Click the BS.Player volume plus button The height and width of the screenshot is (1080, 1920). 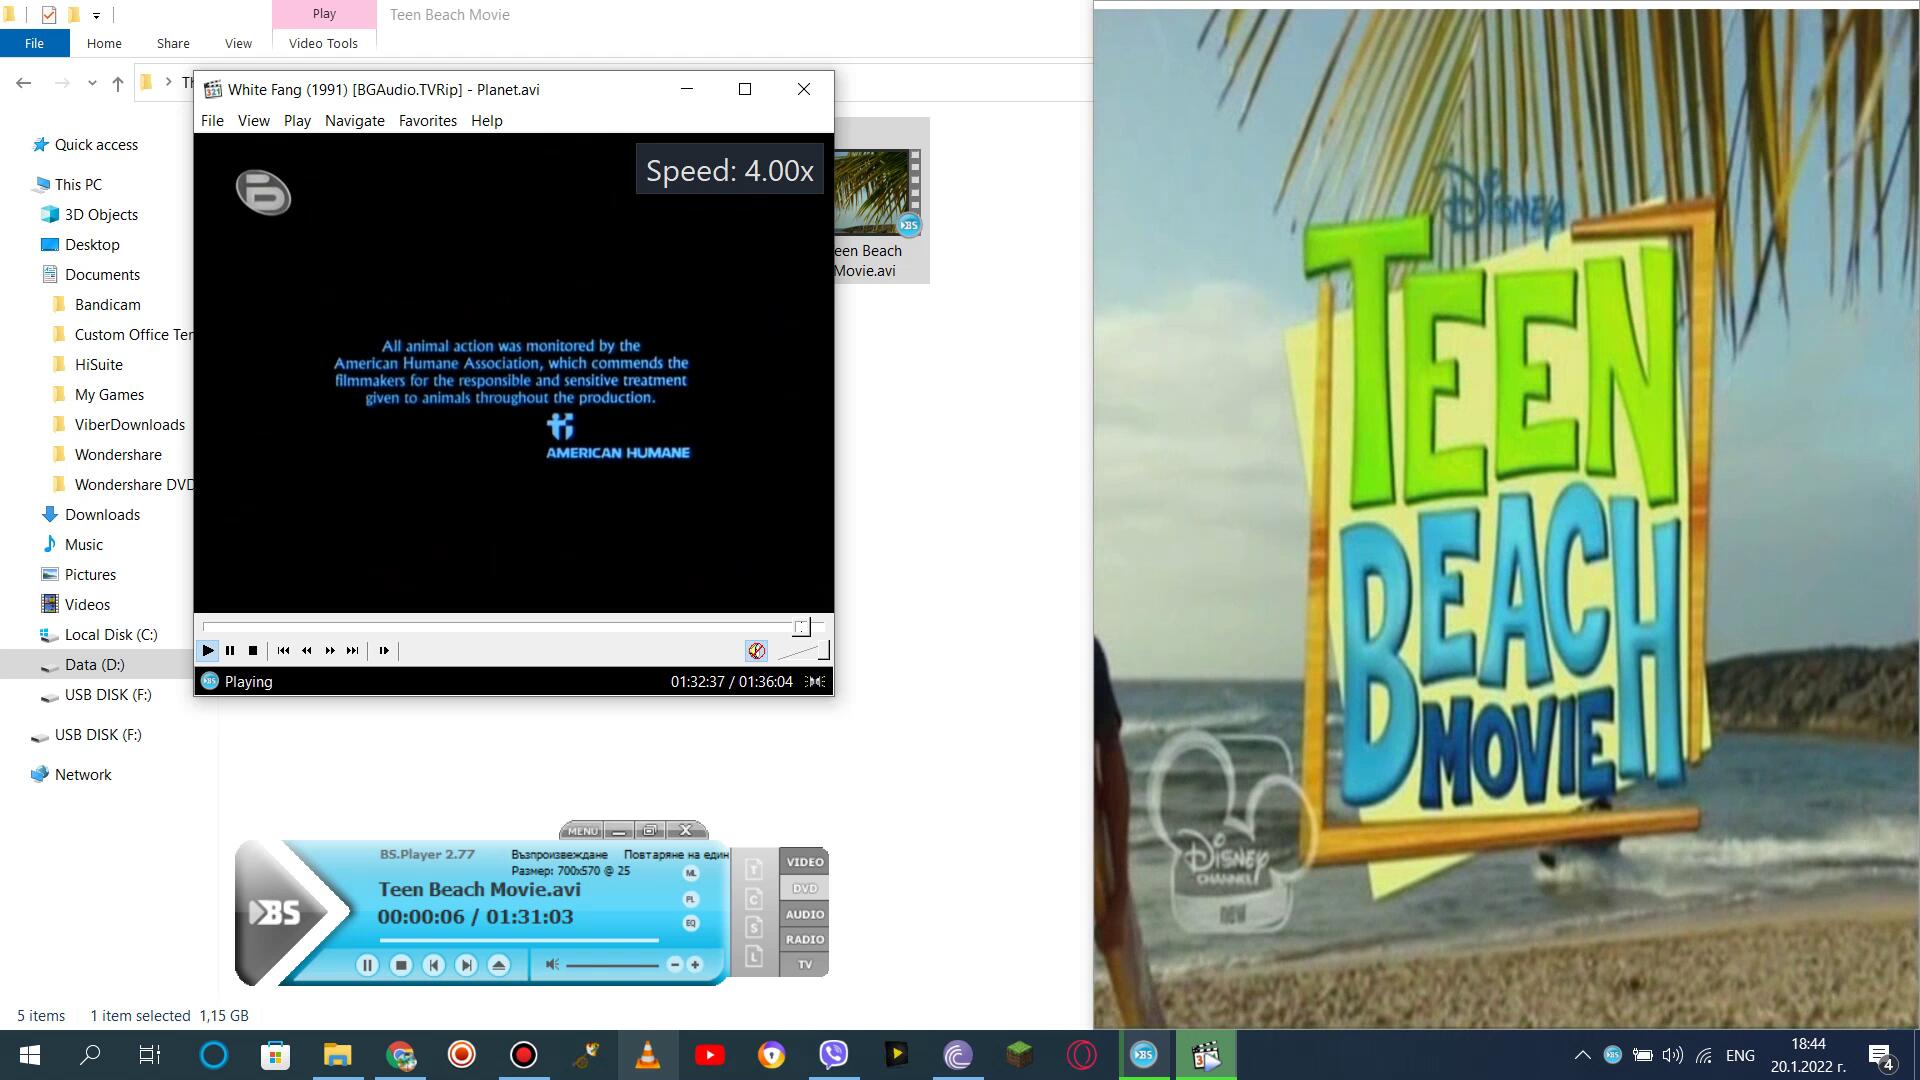click(695, 965)
